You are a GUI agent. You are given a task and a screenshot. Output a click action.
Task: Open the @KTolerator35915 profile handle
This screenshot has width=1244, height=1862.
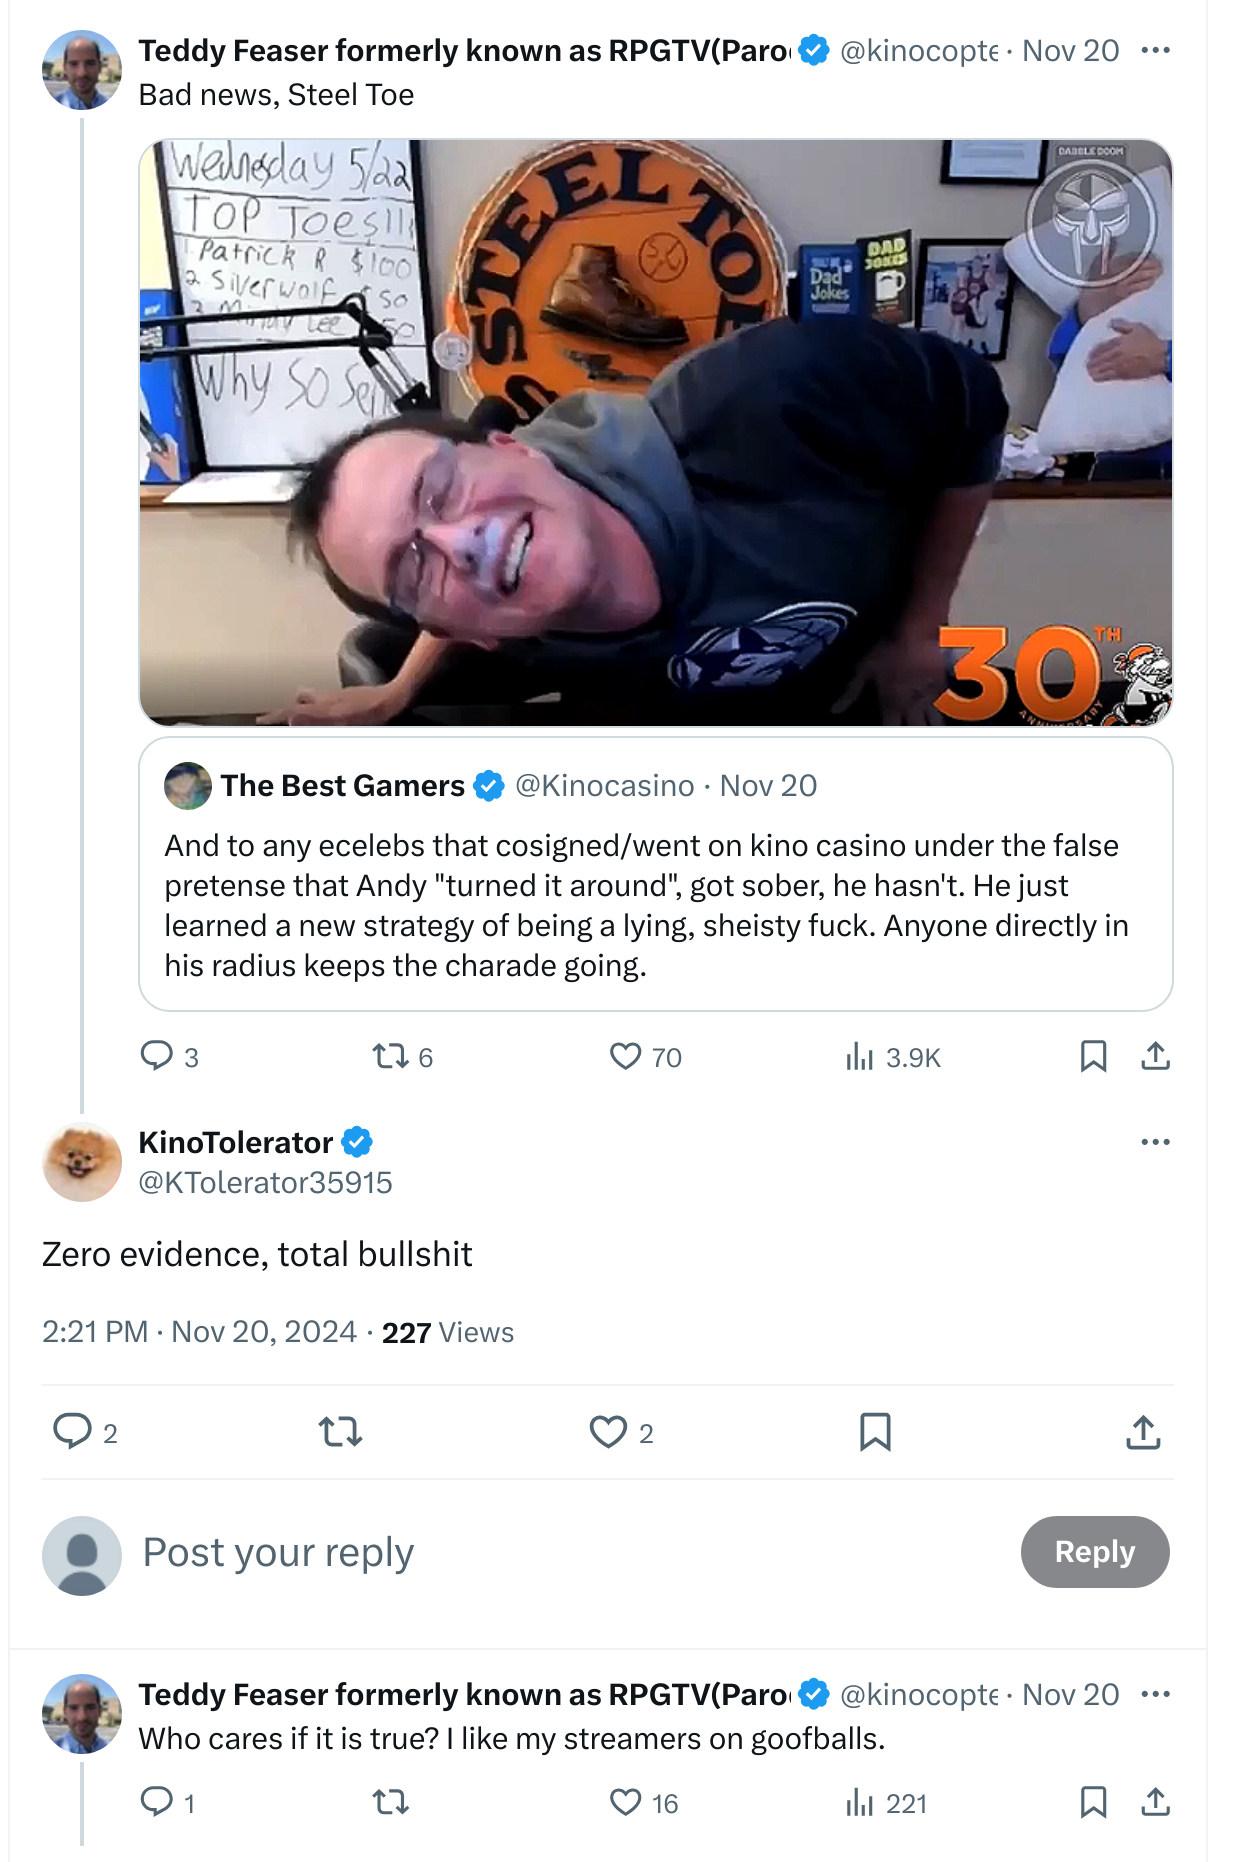pyautogui.click(x=265, y=1183)
